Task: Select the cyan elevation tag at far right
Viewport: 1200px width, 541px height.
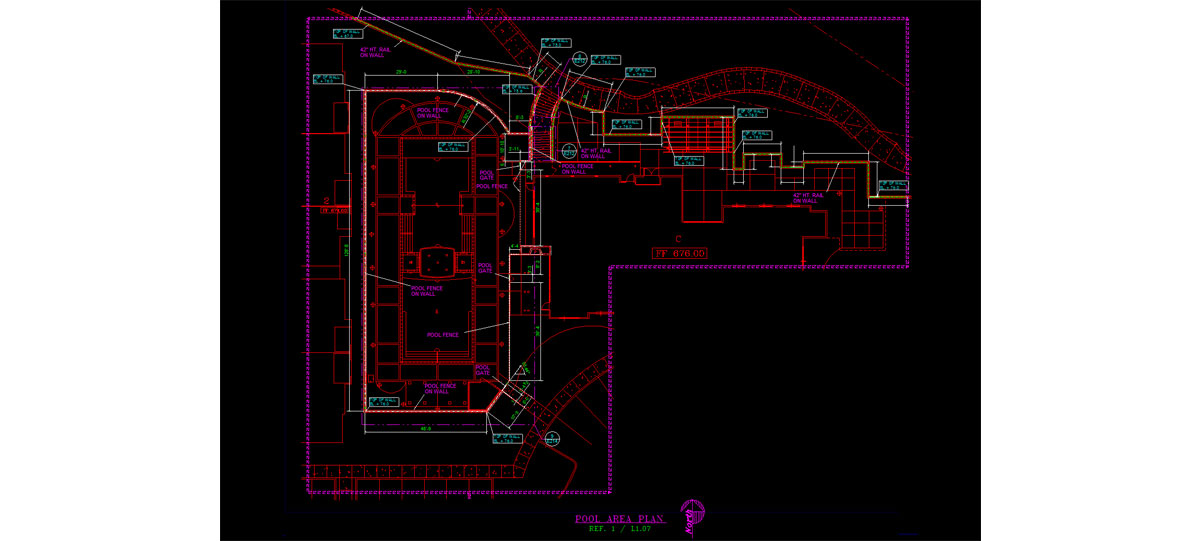Action: tap(892, 185)
